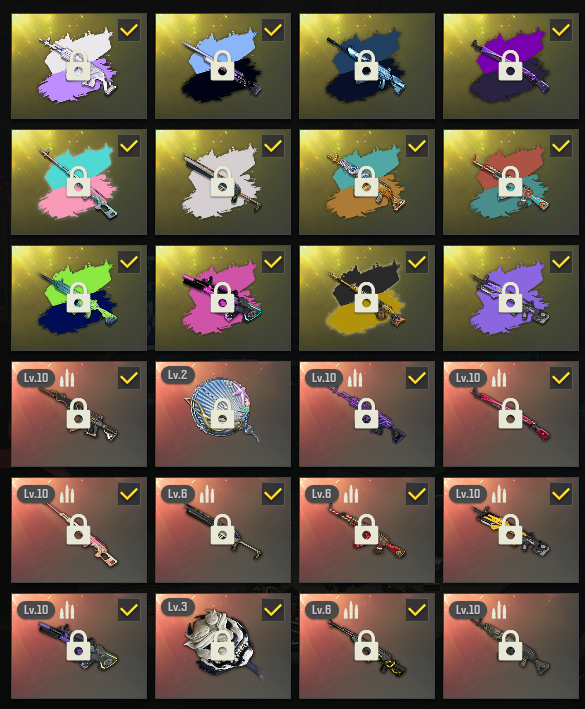Click the lock on the Lv.3 white mask item
Viewport: 585px width, 709px height.
tap(222, 646)
